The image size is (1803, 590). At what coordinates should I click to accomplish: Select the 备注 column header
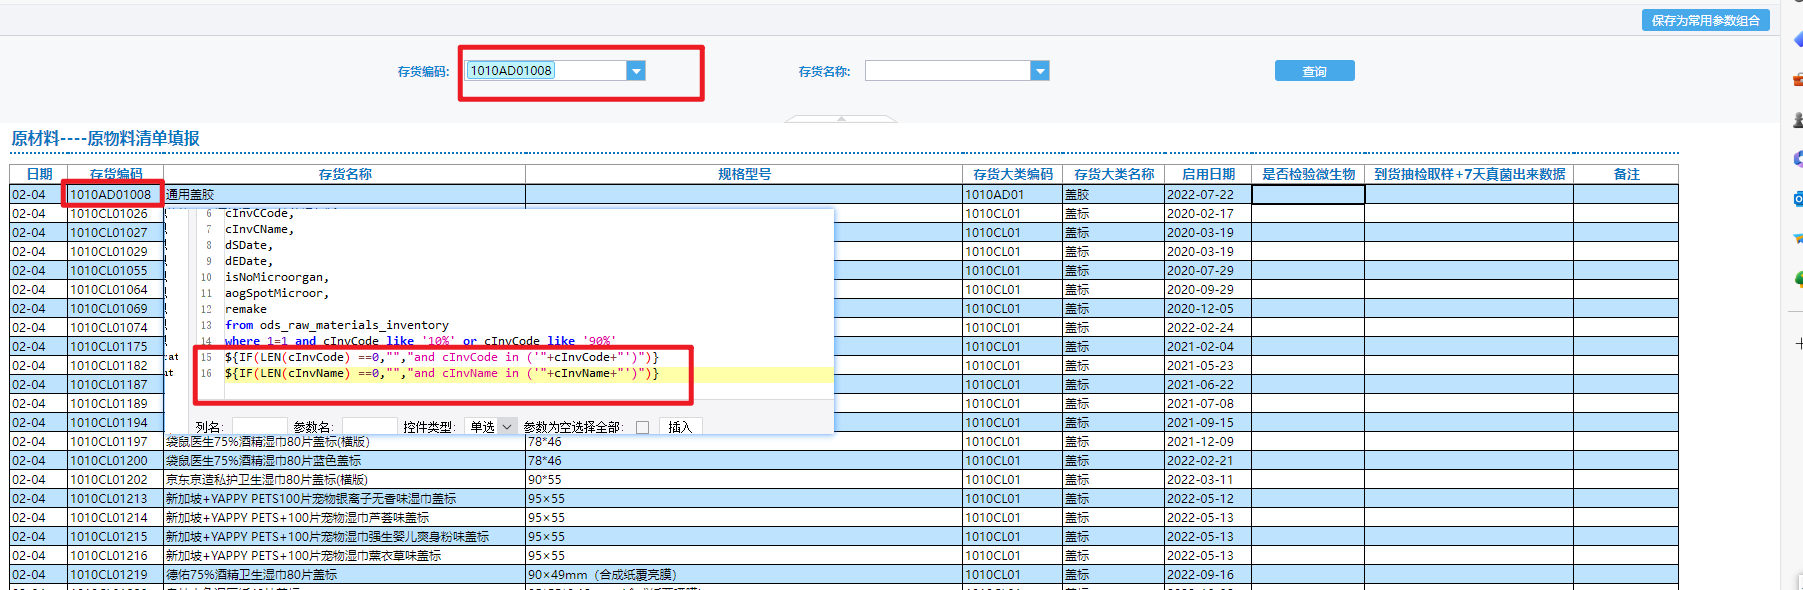[x=1626, y=174]
